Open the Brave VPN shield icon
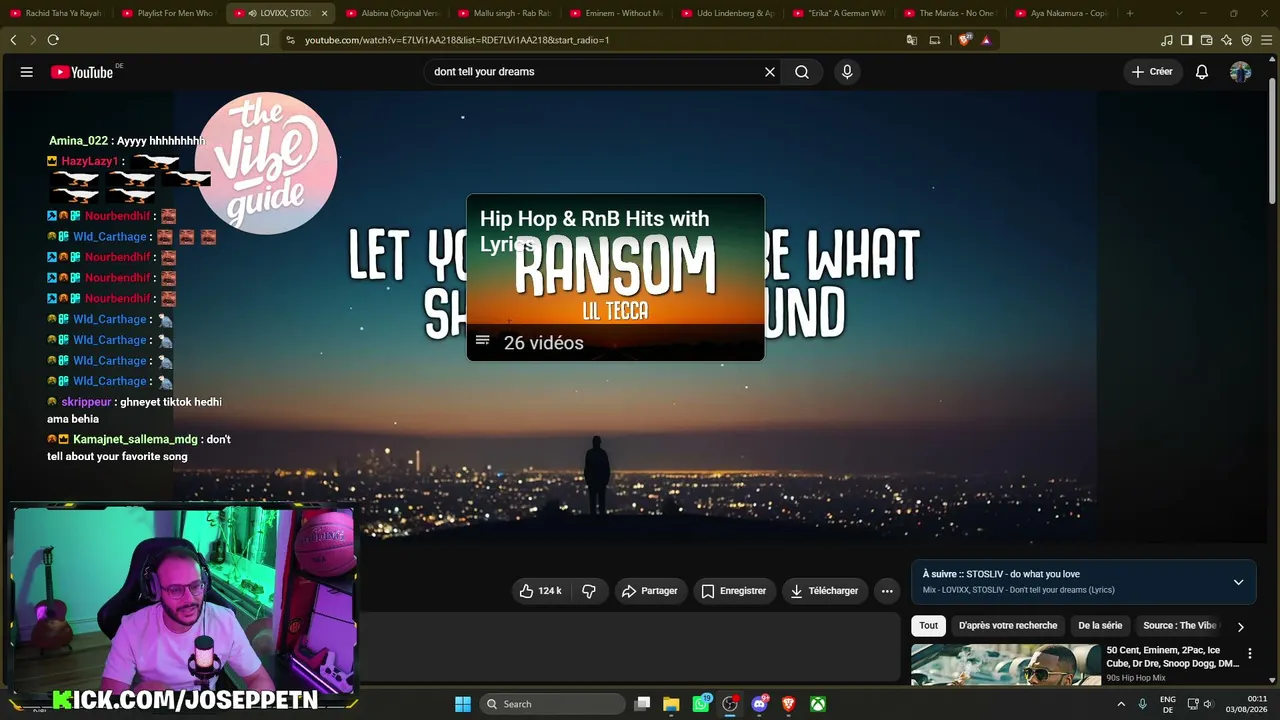Image resolution: width=1280 pixels, height=720 pixels. (1246, 40)
